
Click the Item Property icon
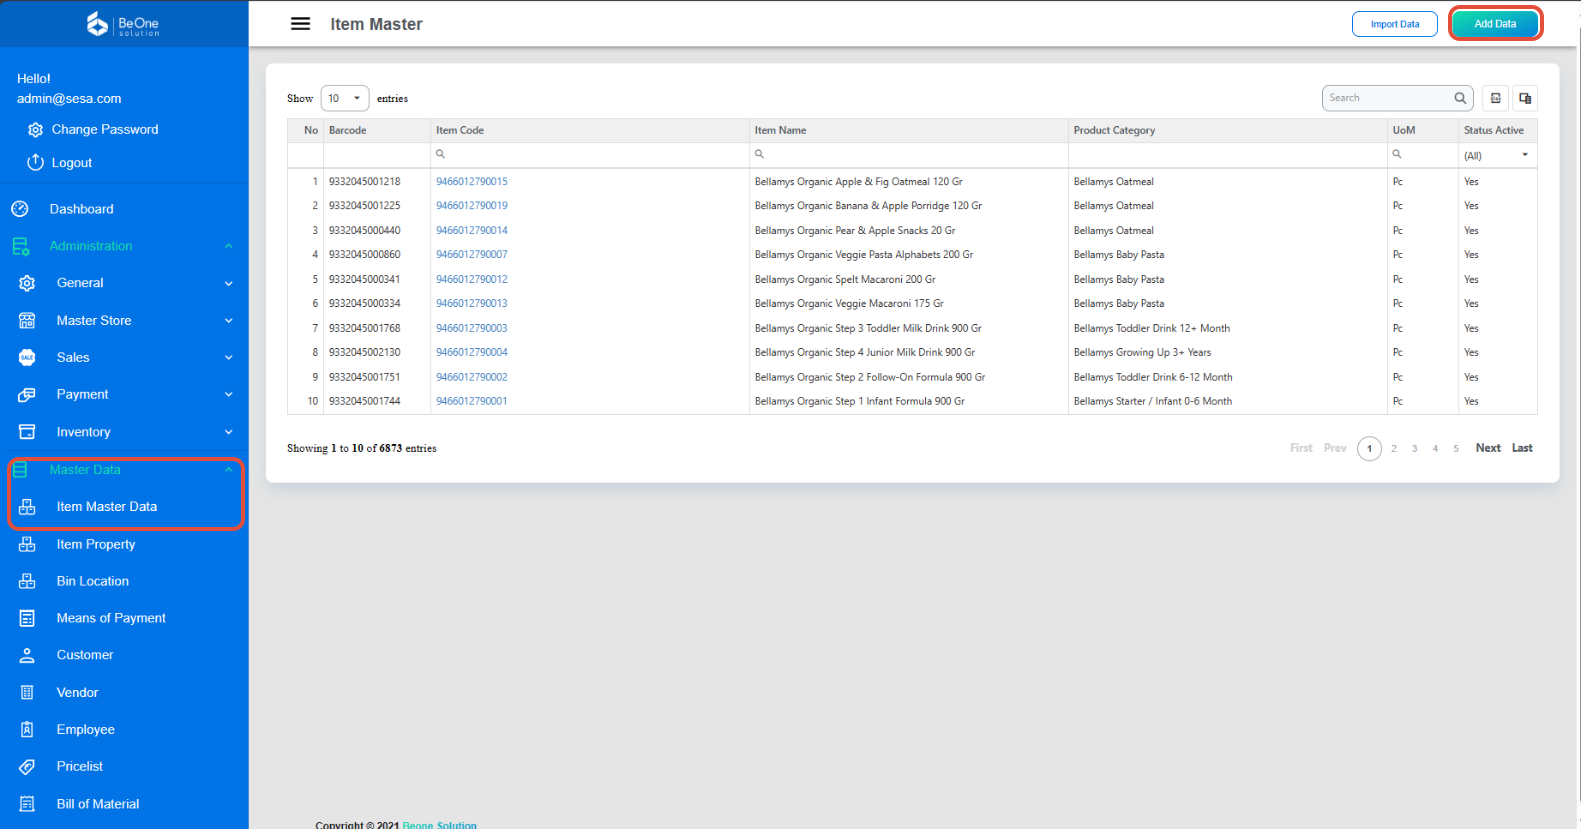[x=27, y=544]
